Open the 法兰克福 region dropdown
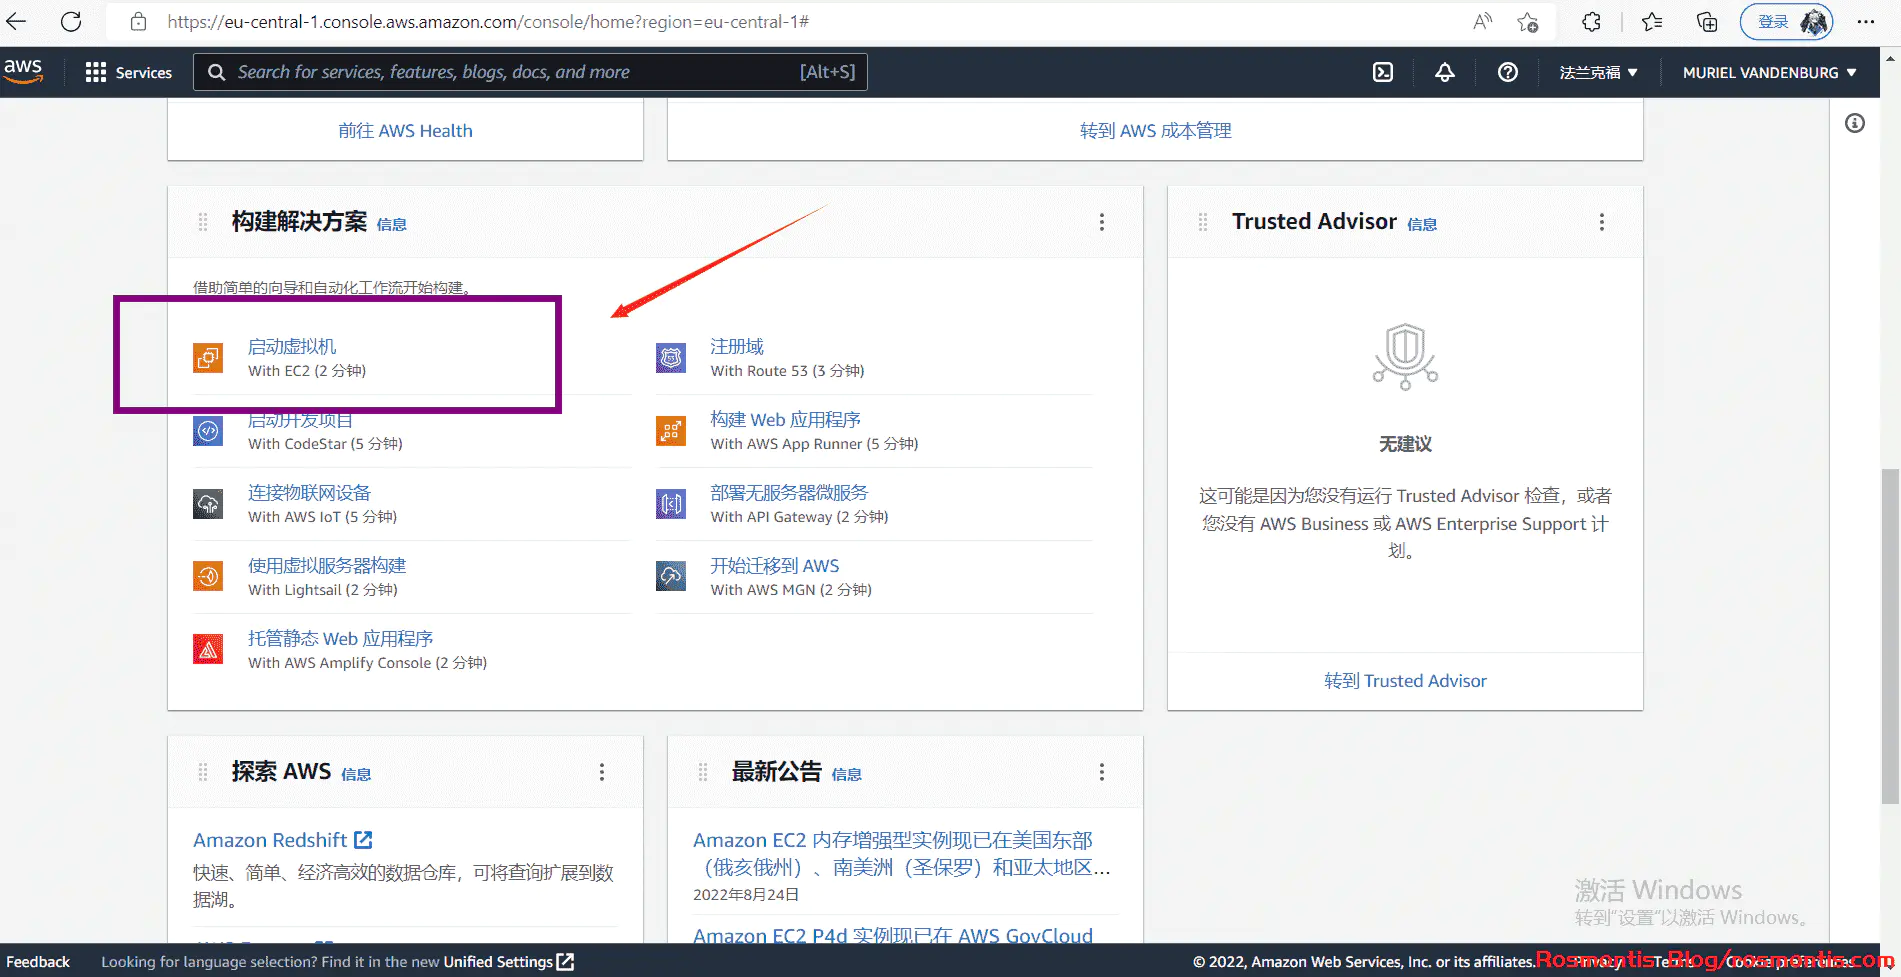 tap(1598, 72)
